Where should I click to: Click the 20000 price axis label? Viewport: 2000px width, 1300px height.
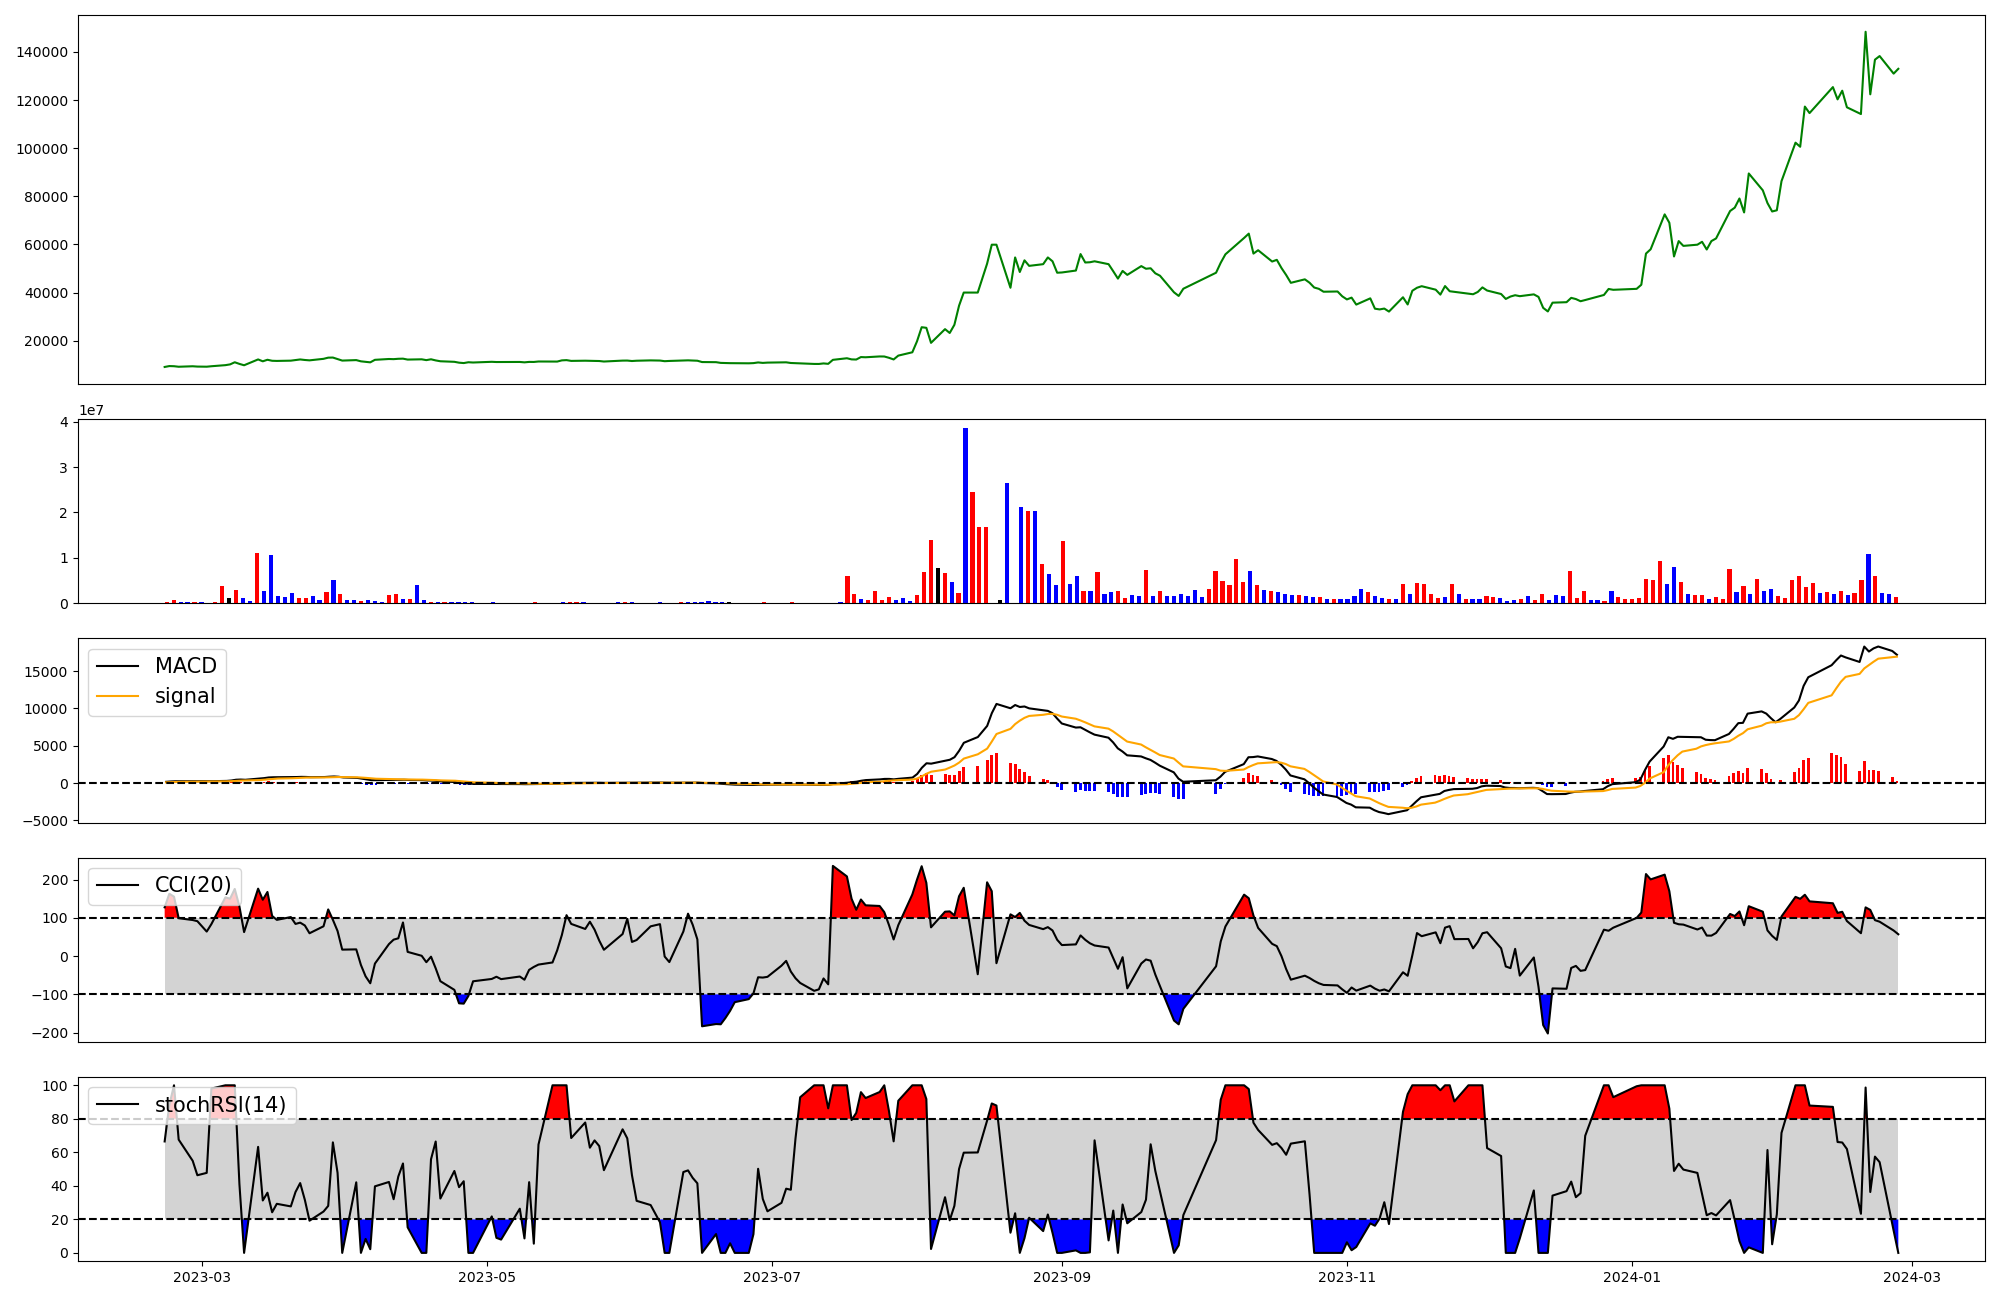46,341
